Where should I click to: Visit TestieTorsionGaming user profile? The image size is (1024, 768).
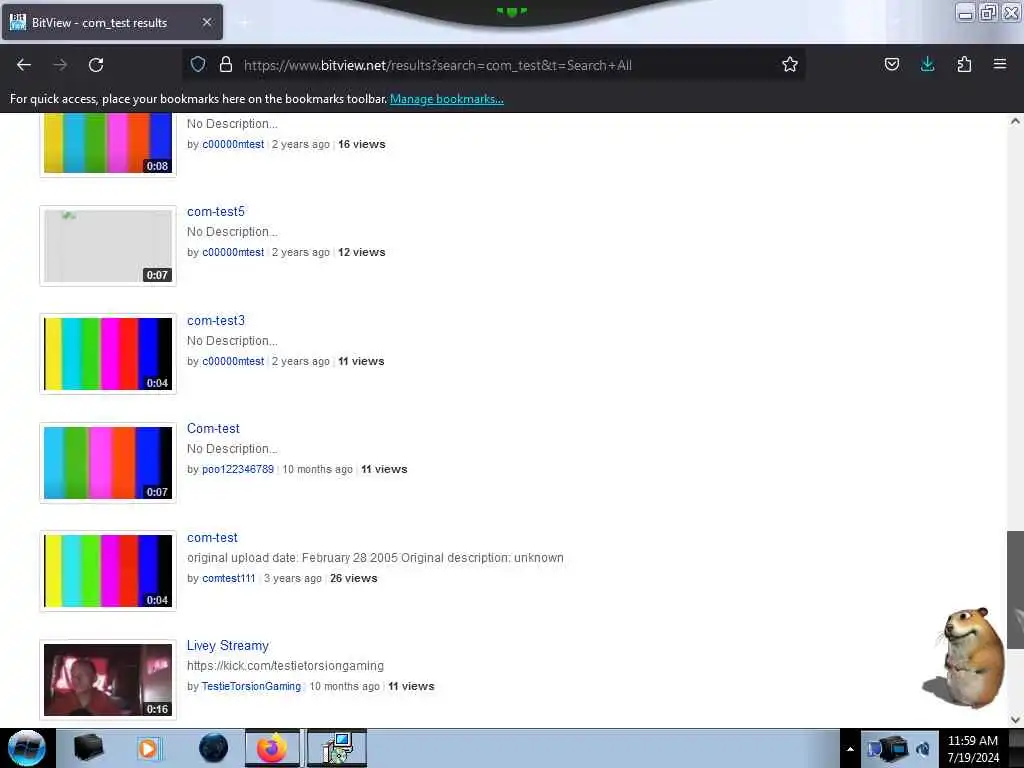coord(251,686)
